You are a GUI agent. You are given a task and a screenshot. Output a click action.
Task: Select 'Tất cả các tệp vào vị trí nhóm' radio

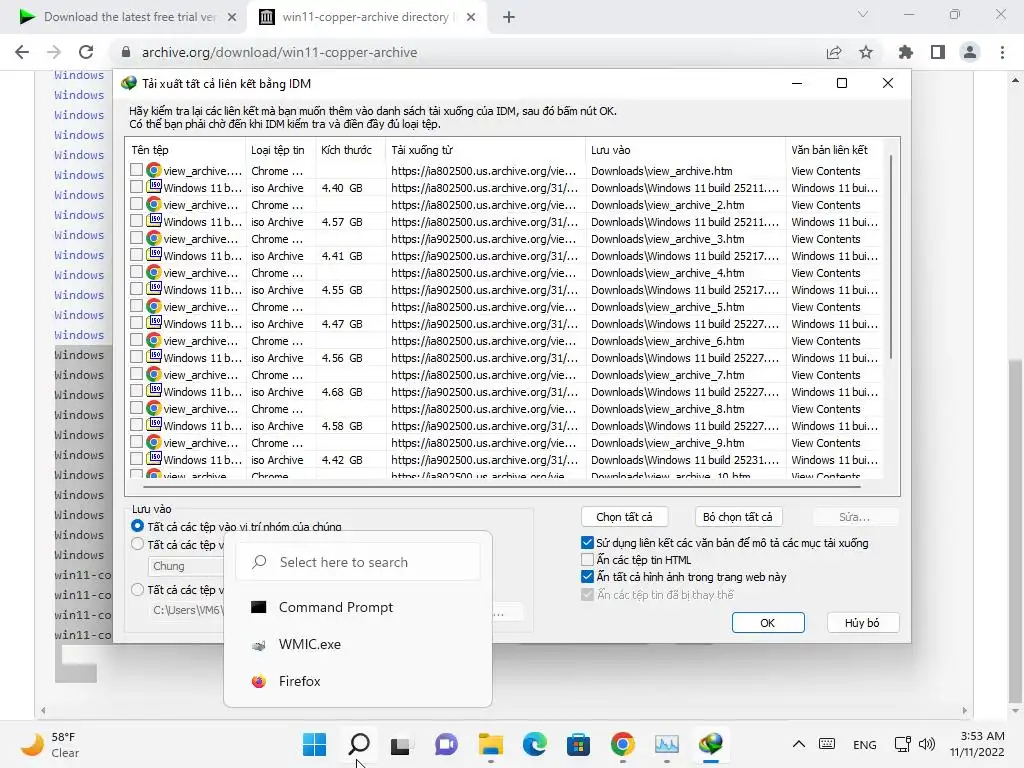pyautogui.click(x=137, y=526)
